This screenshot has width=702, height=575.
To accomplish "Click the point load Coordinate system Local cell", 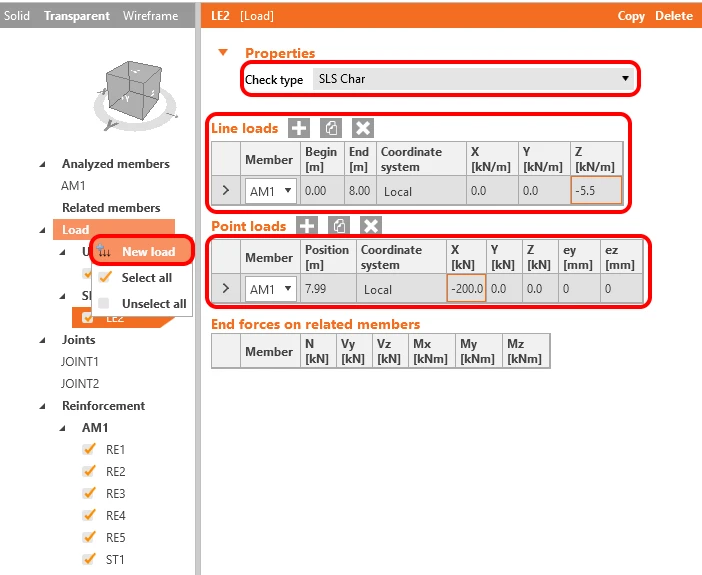I will (401, 288).
